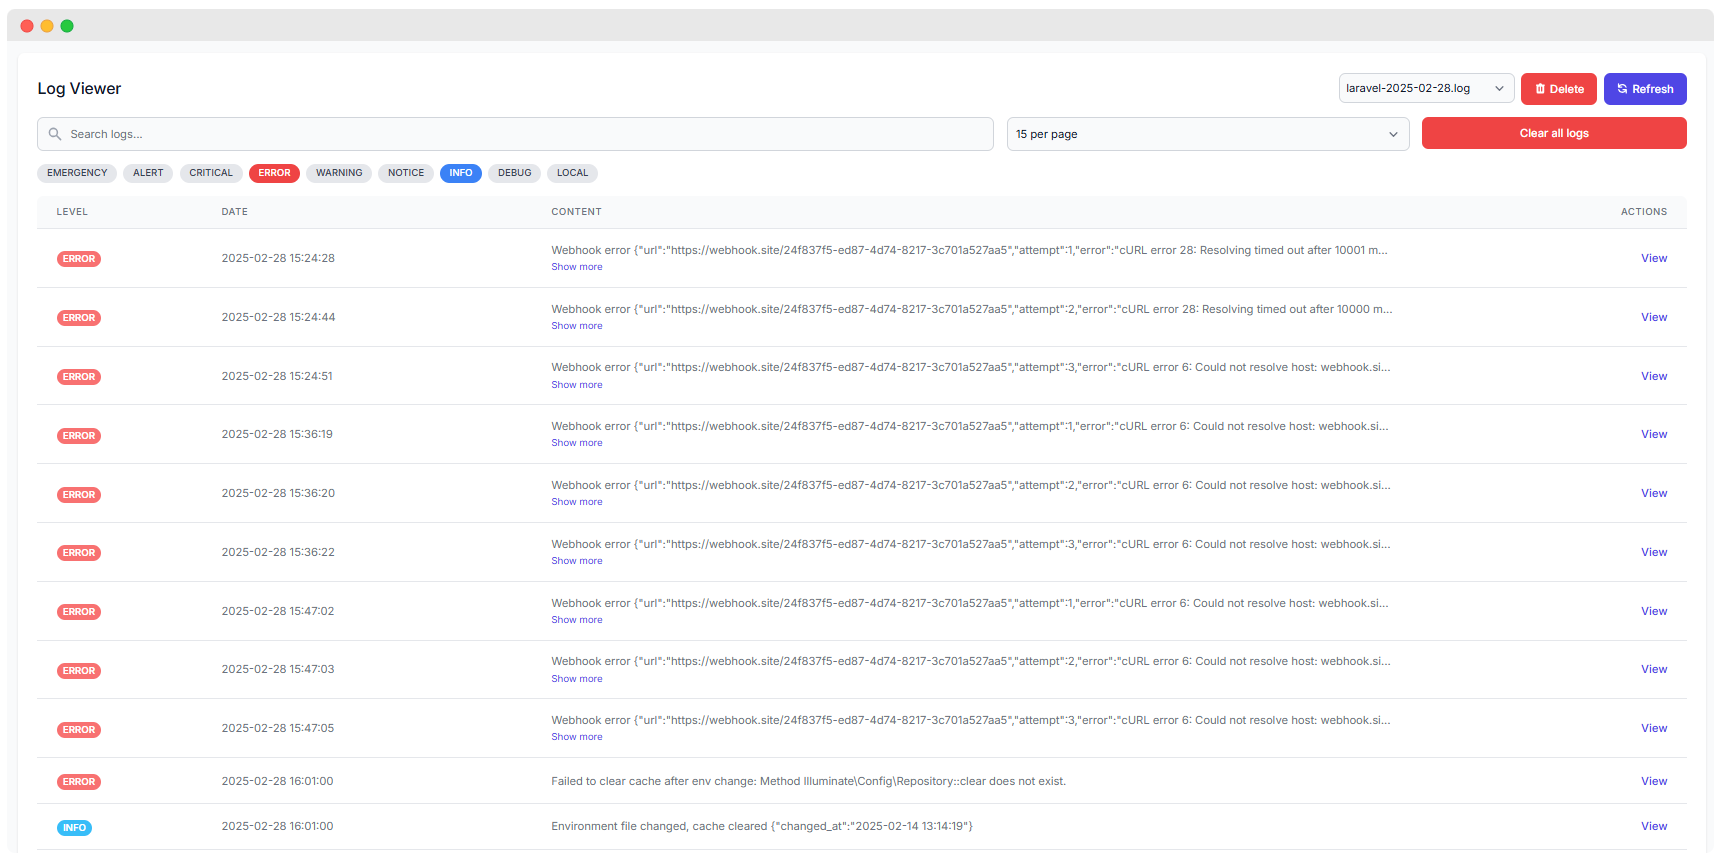
Task: Click the Clear all logs button
Action: (1554, 133)
